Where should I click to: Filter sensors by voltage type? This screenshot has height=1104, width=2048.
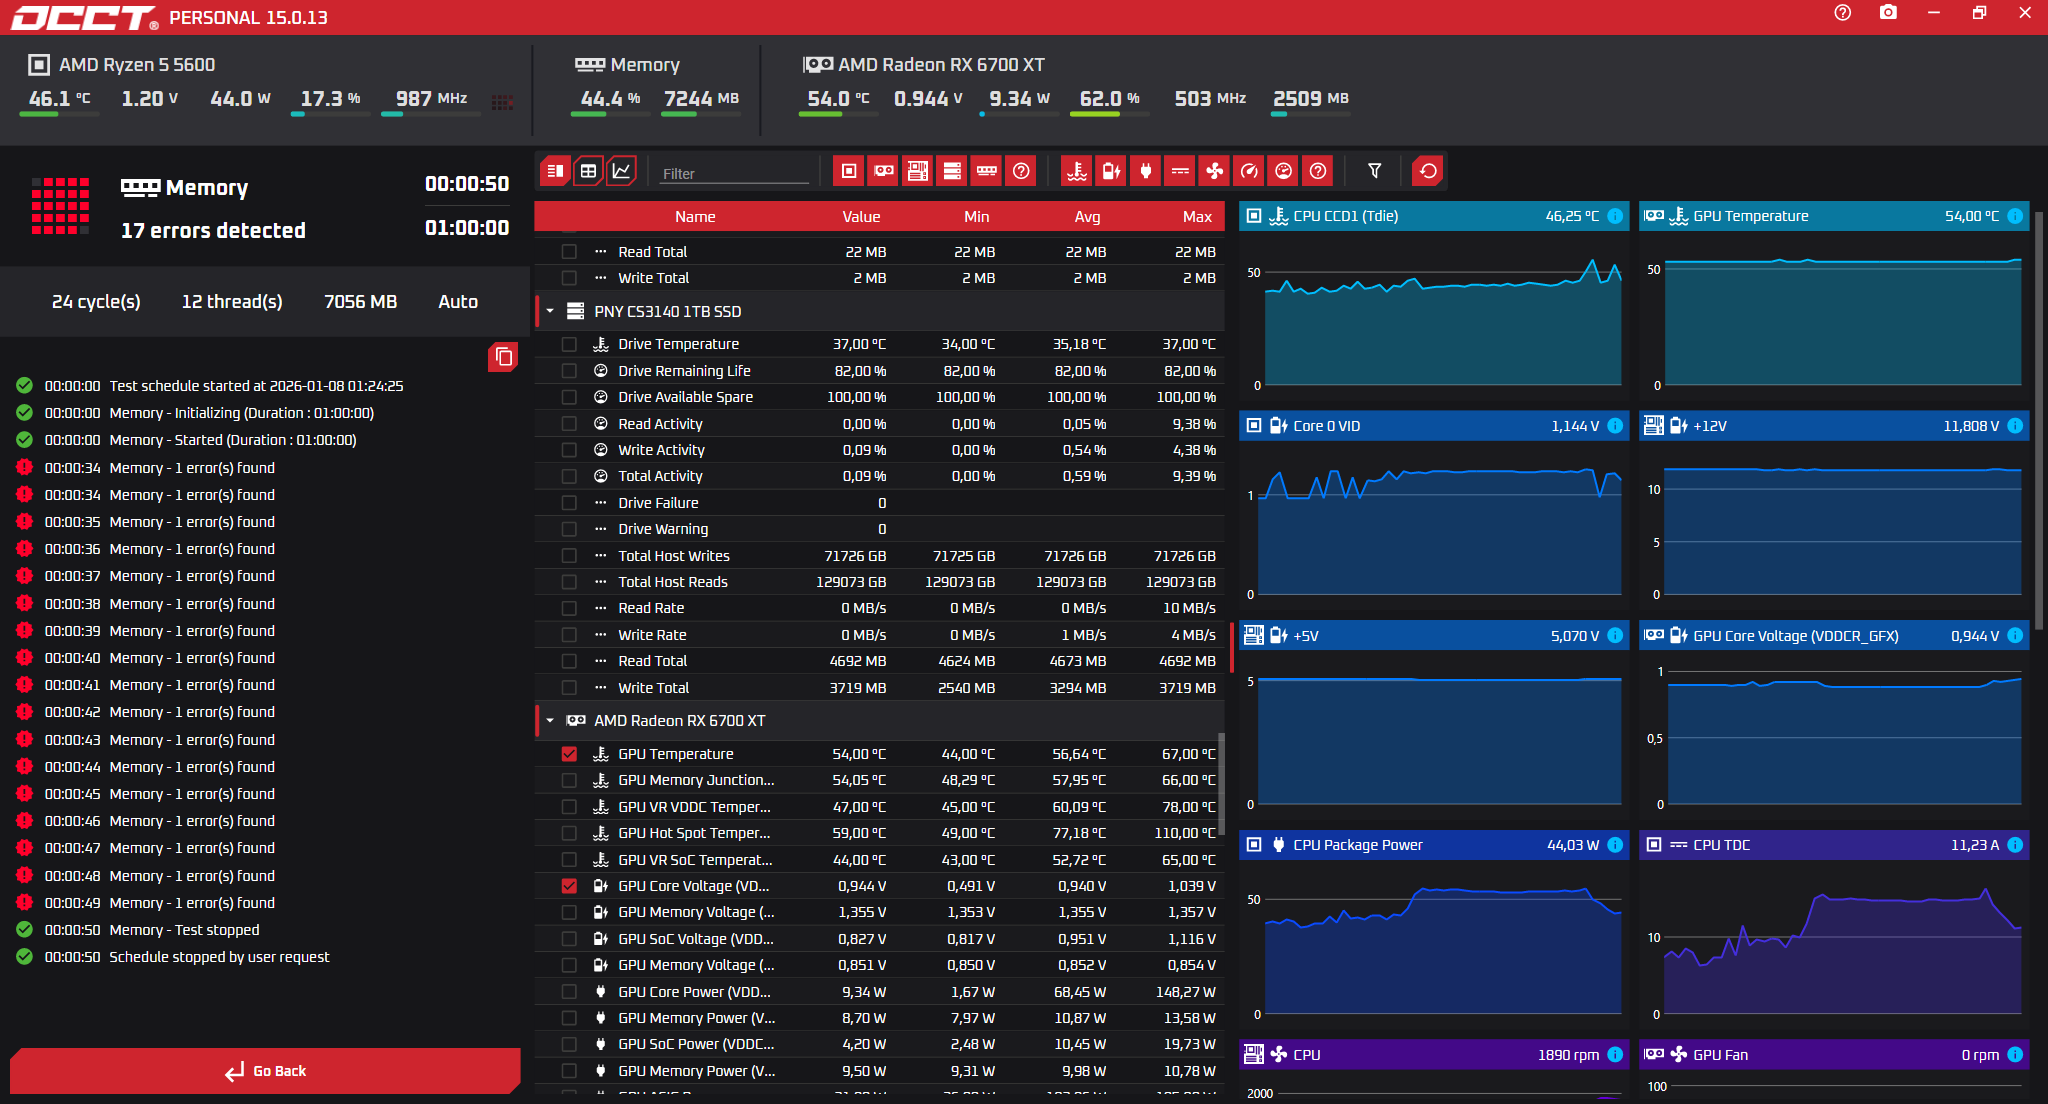[x=1111, y=171]
